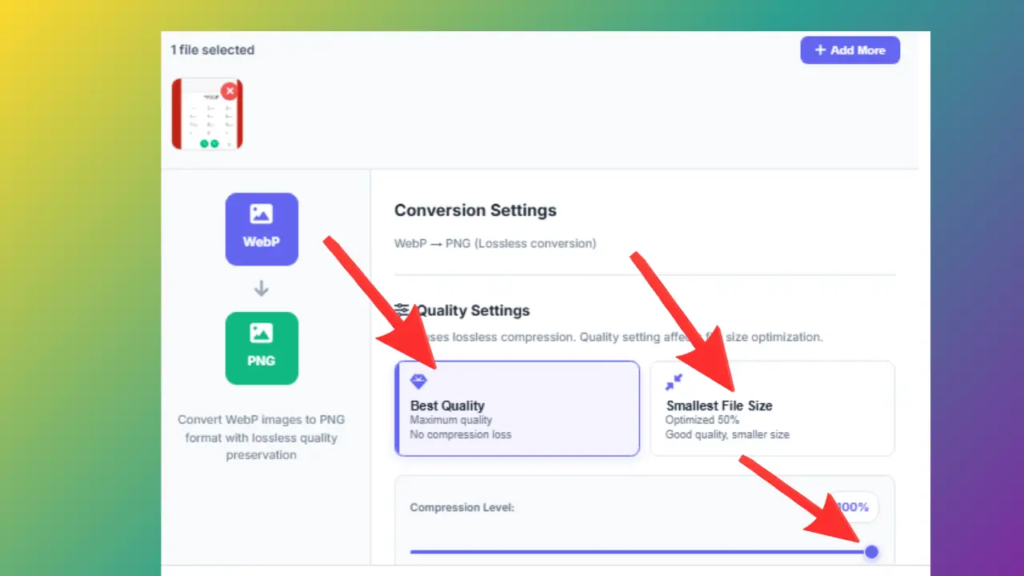Click the 'Convert WebP images to PNG' description
This screenshot has width=1024, height=576.
click(x=261, y=437)
